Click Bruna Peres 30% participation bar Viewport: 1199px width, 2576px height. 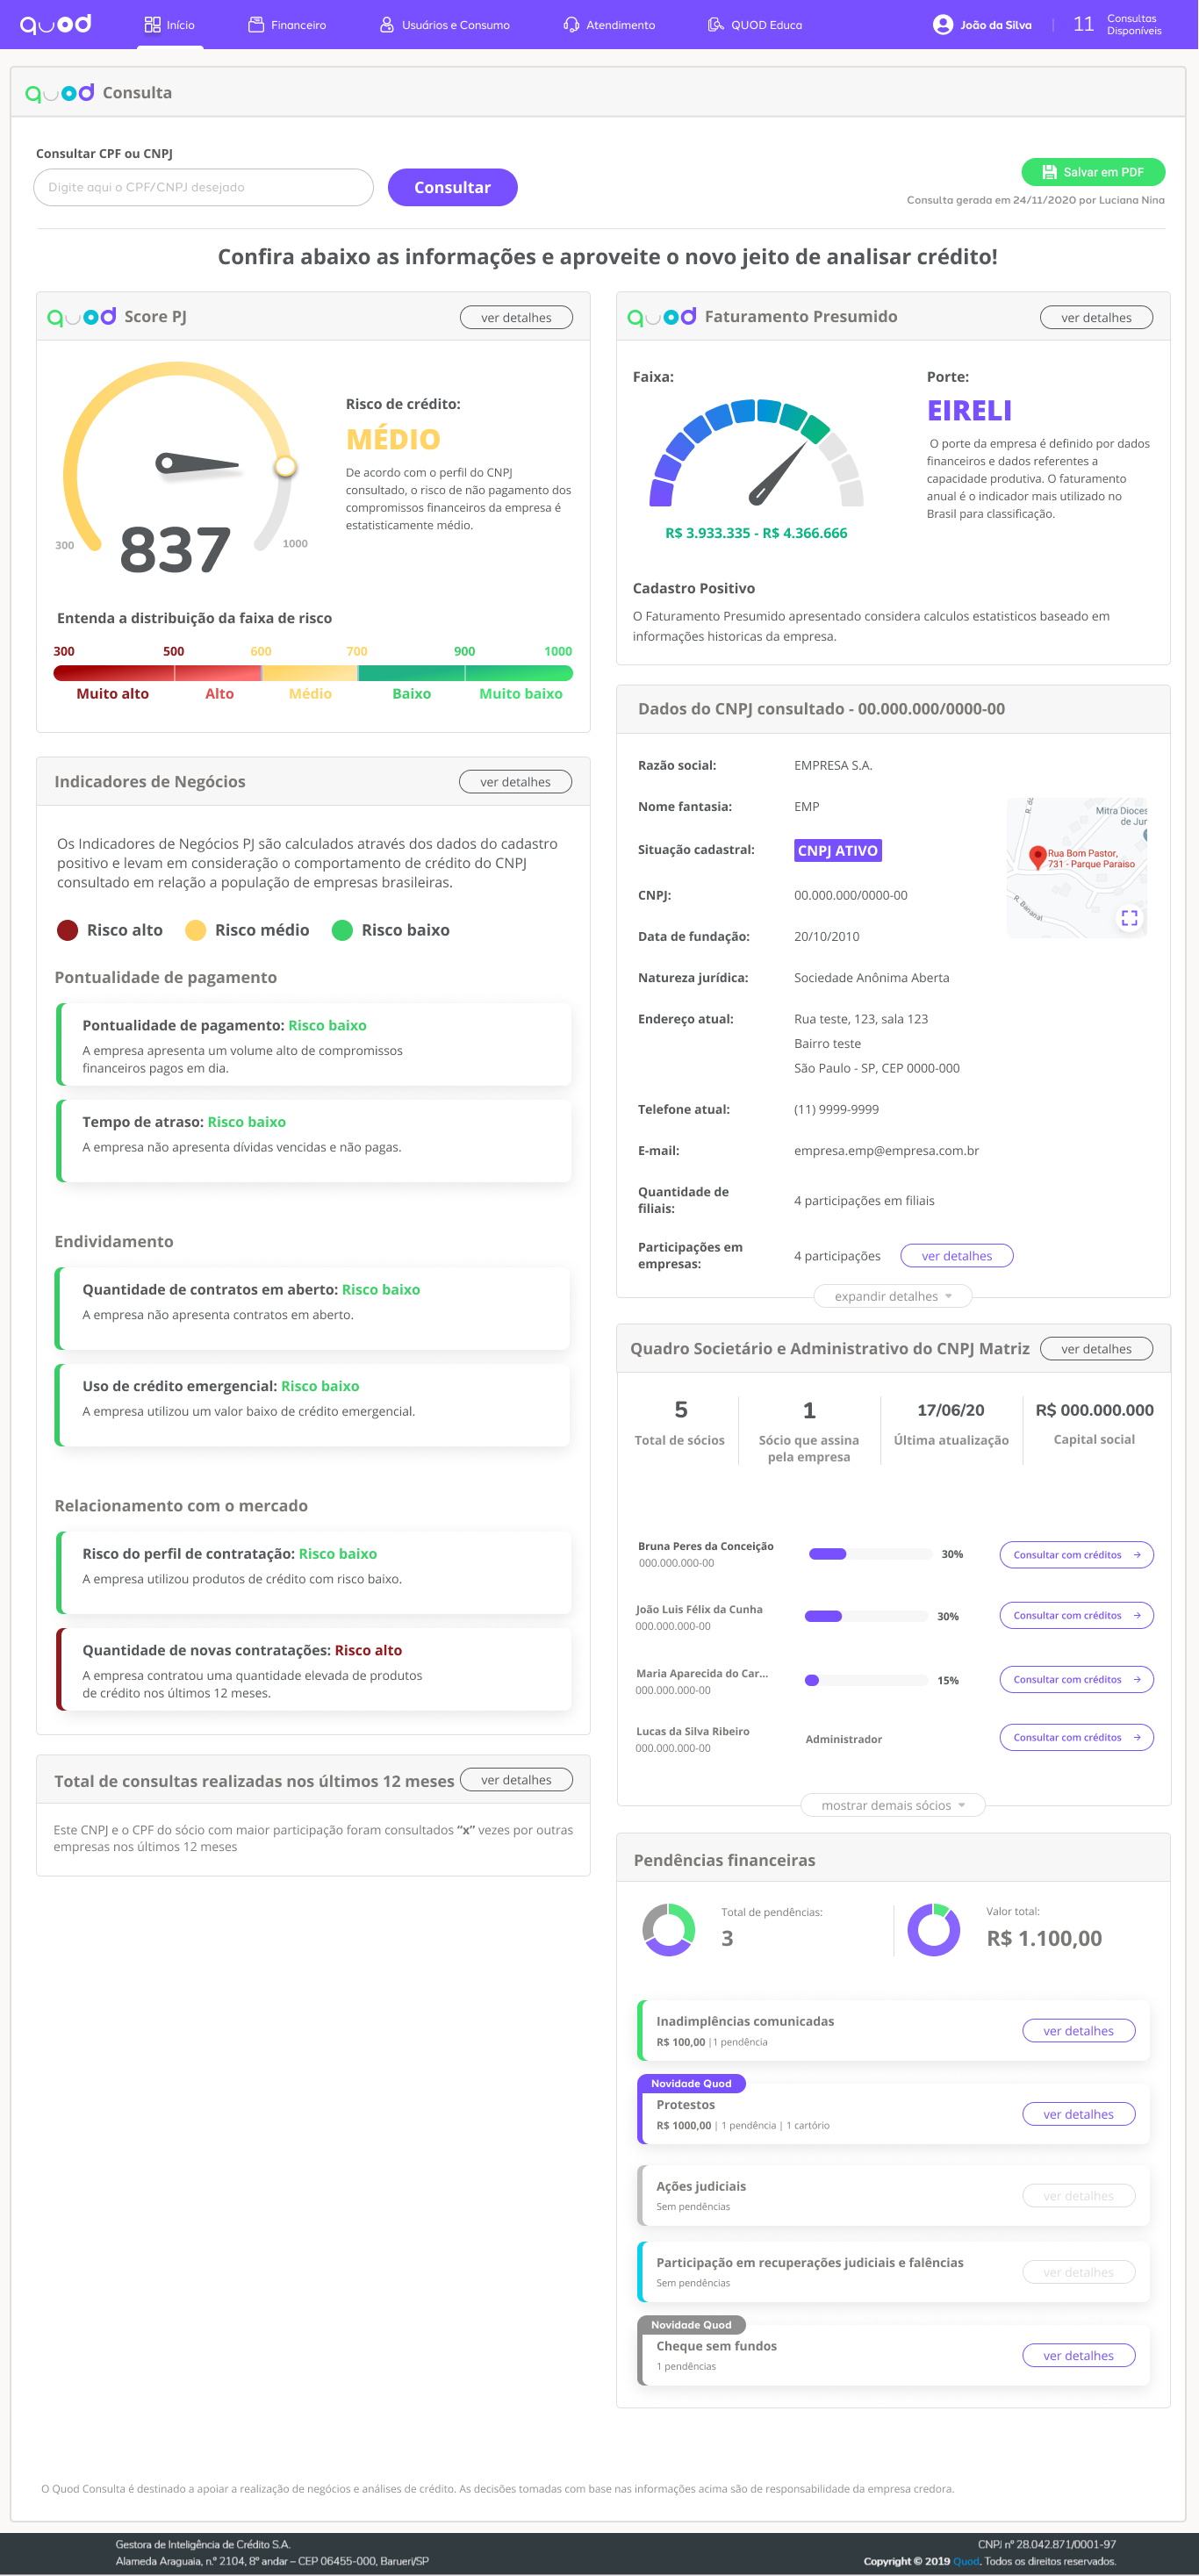point(870,1554)
